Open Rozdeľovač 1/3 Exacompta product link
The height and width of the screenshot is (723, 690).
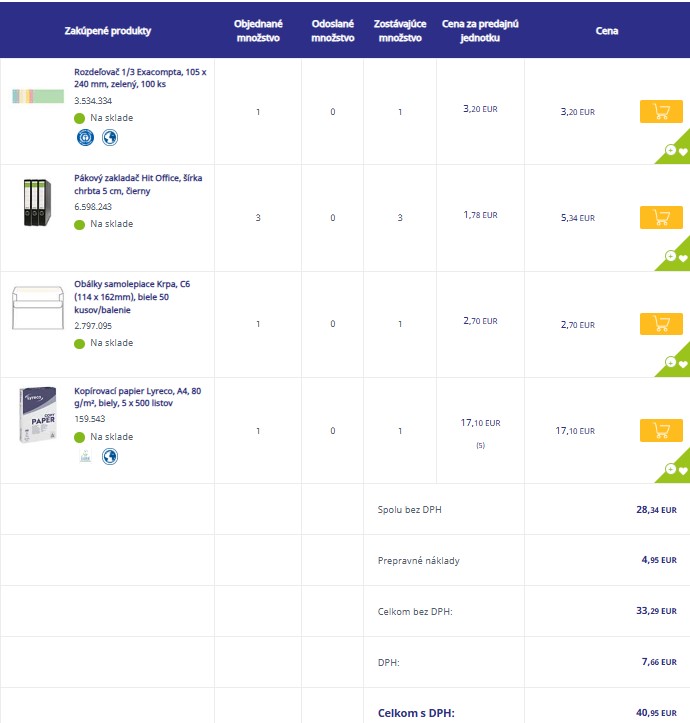139,78
